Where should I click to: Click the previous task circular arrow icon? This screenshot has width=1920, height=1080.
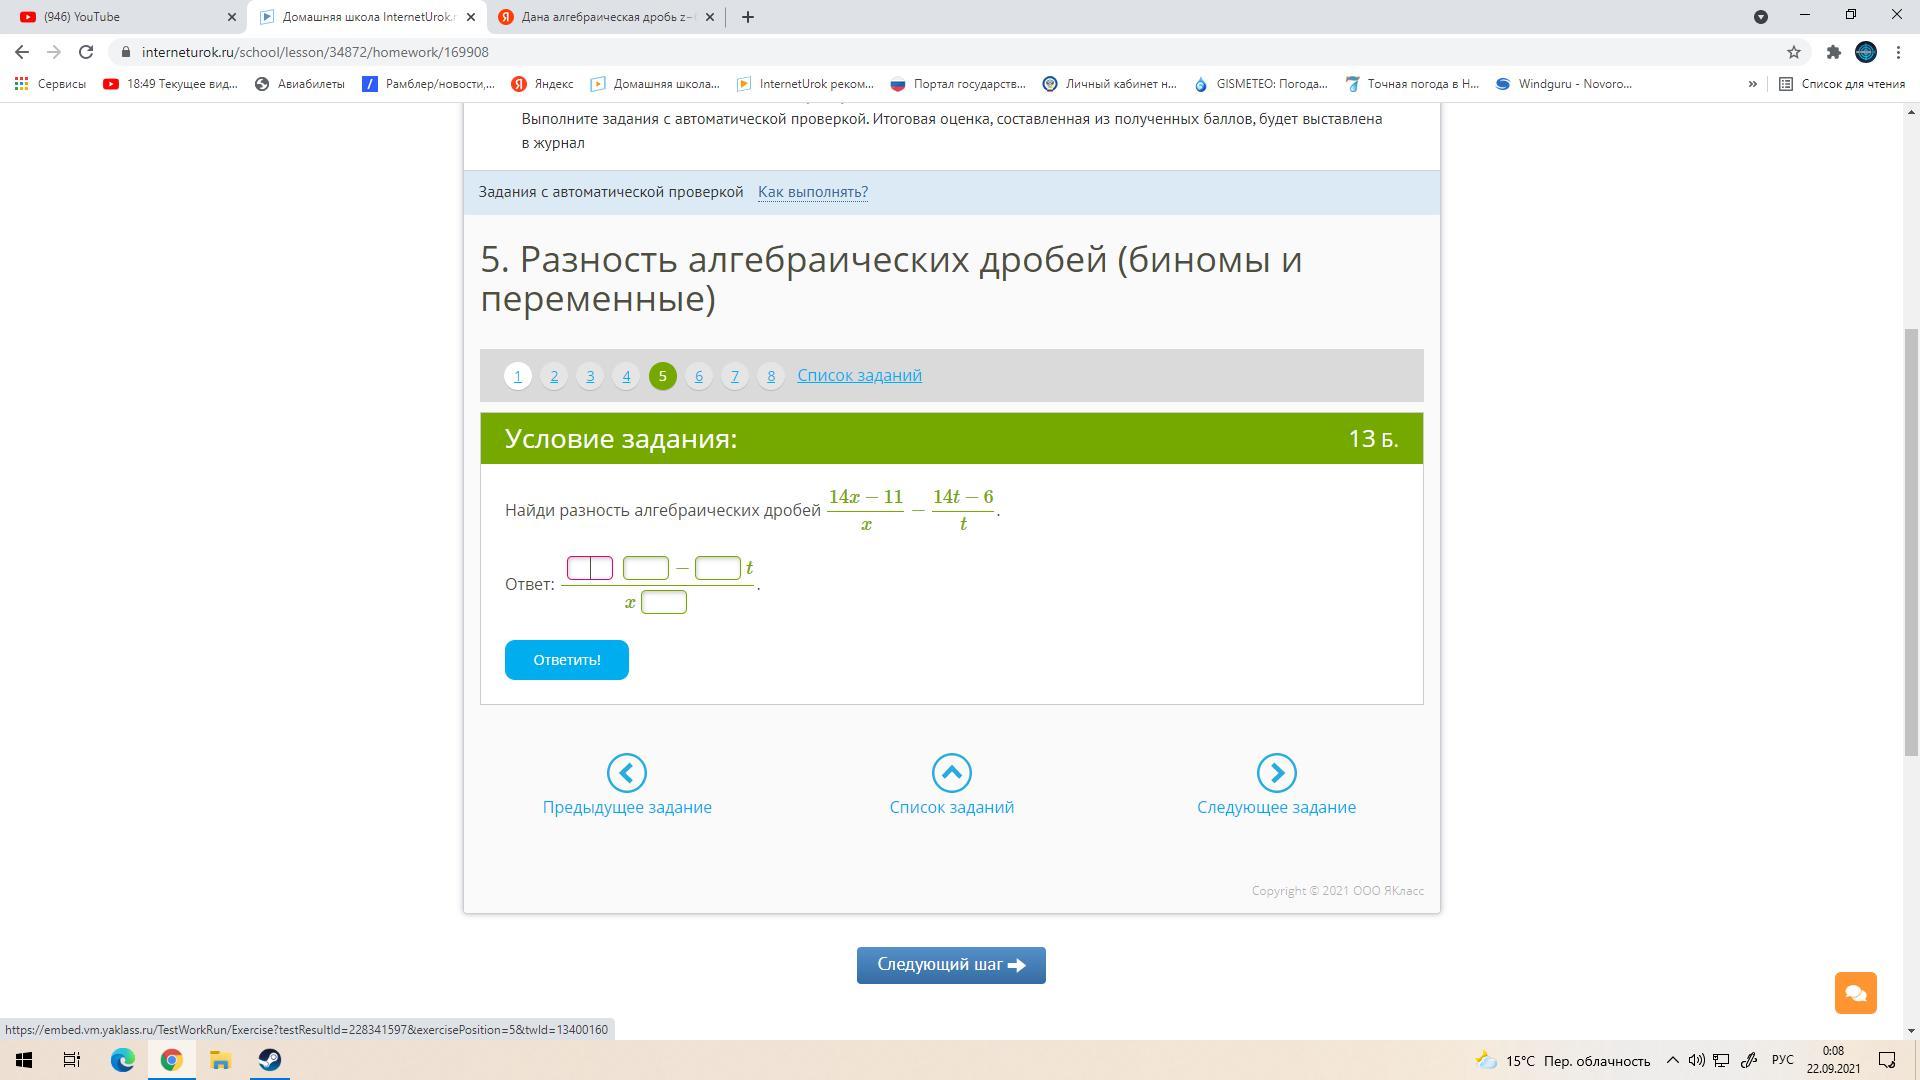[627, 773]
